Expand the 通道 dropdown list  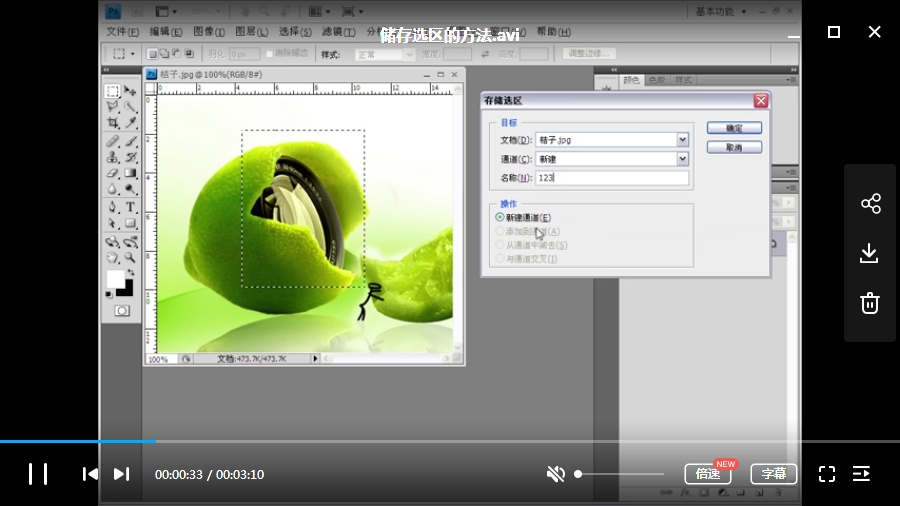tap(682, 159)
